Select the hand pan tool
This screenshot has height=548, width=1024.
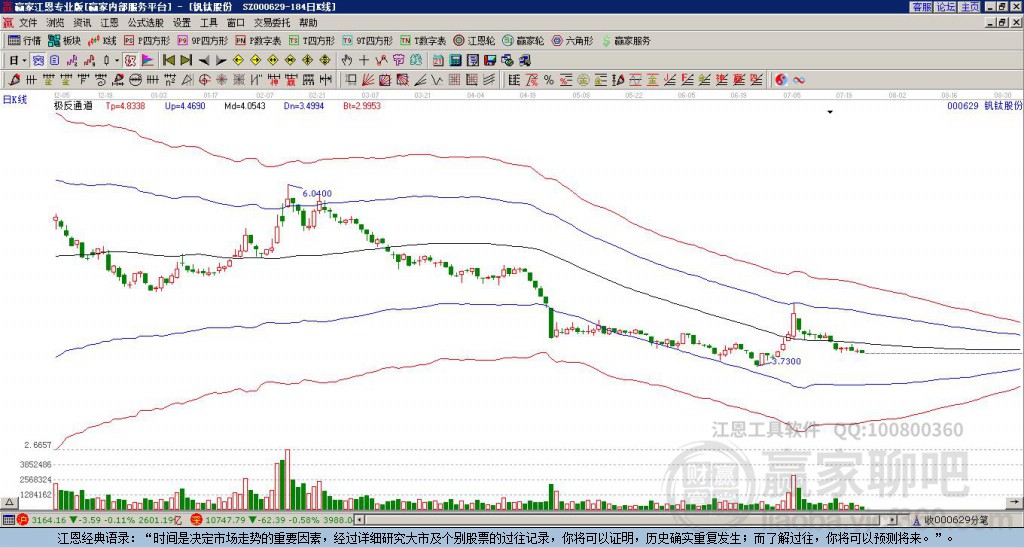pos(347,61)
